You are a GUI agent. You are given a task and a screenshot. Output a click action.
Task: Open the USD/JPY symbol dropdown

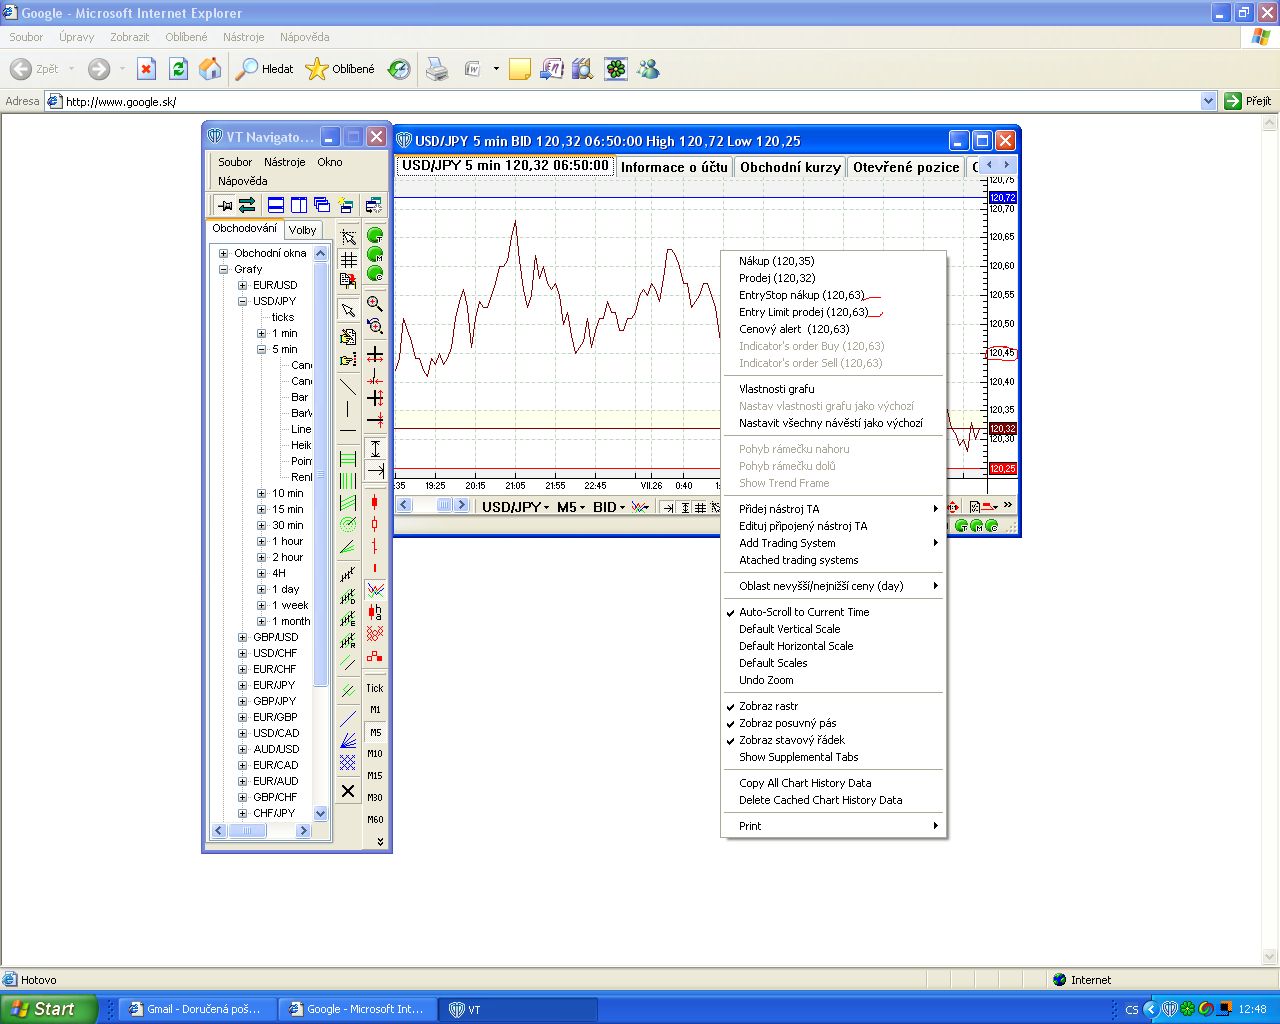coord(516,507)
